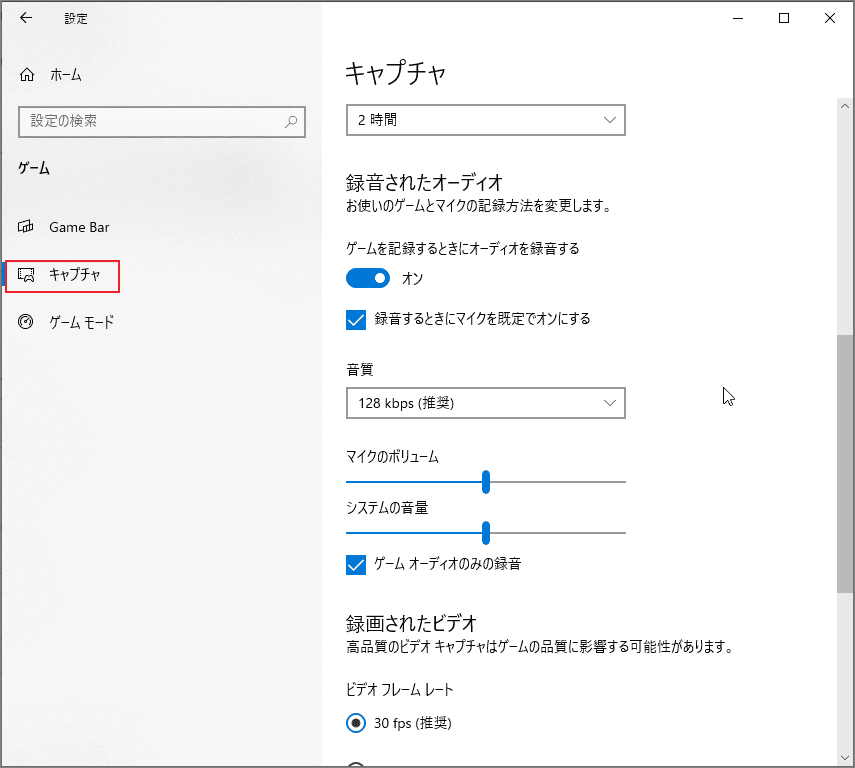Select the キャプチャ sidebar entry

68,277
